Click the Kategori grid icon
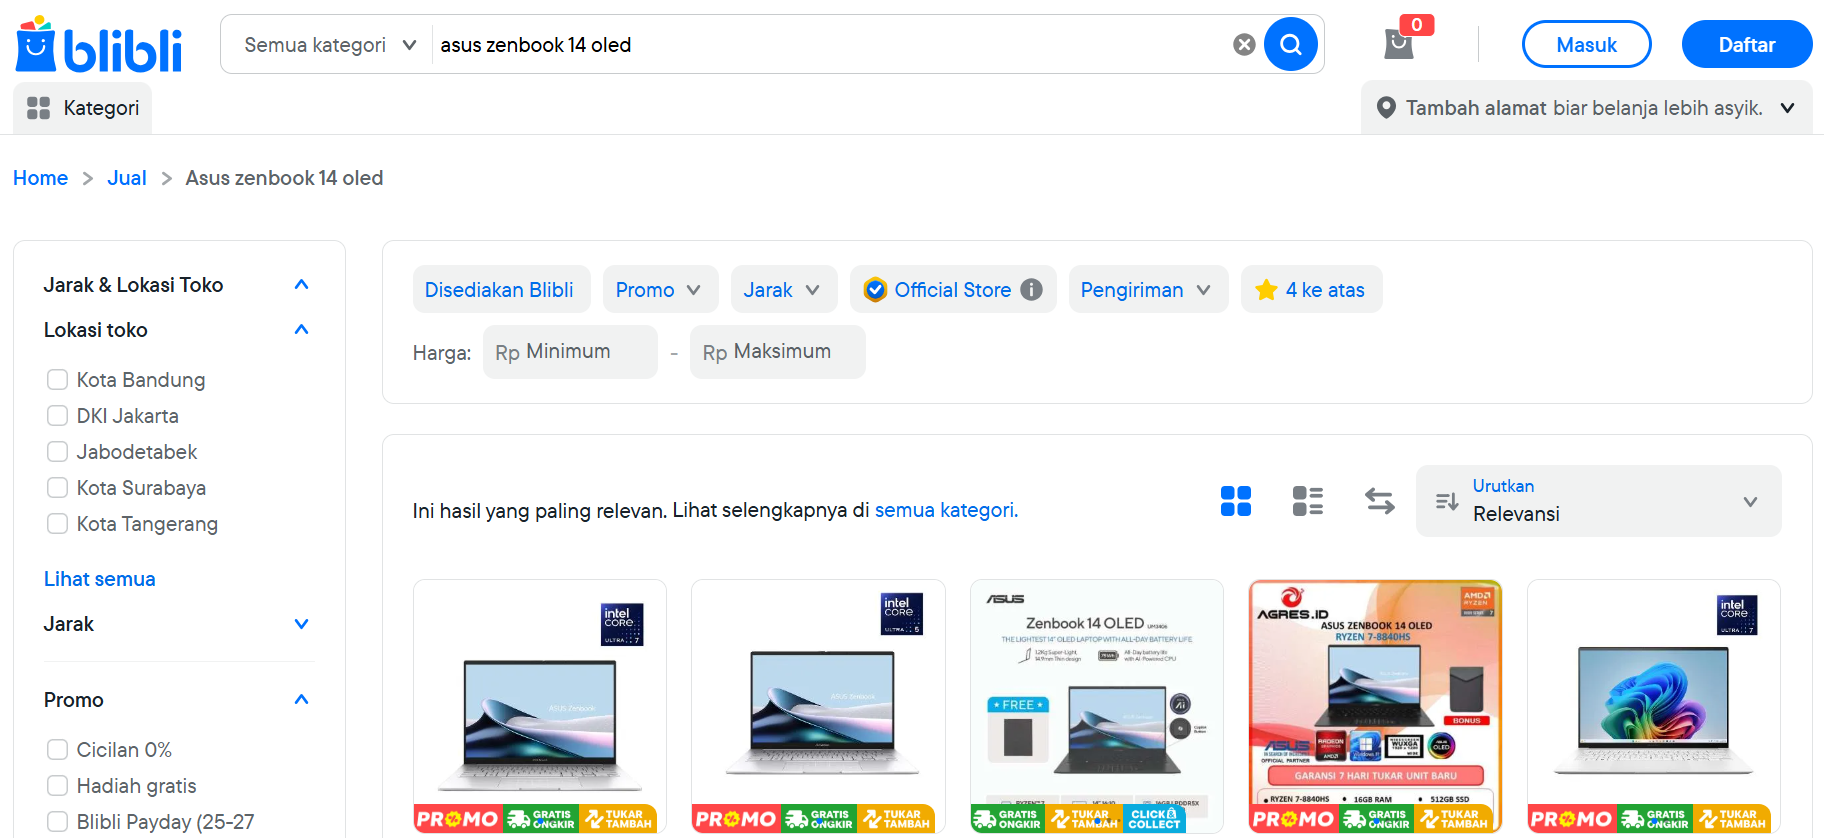The width and height of the screenshot is (1824, 838). point(38,108)
